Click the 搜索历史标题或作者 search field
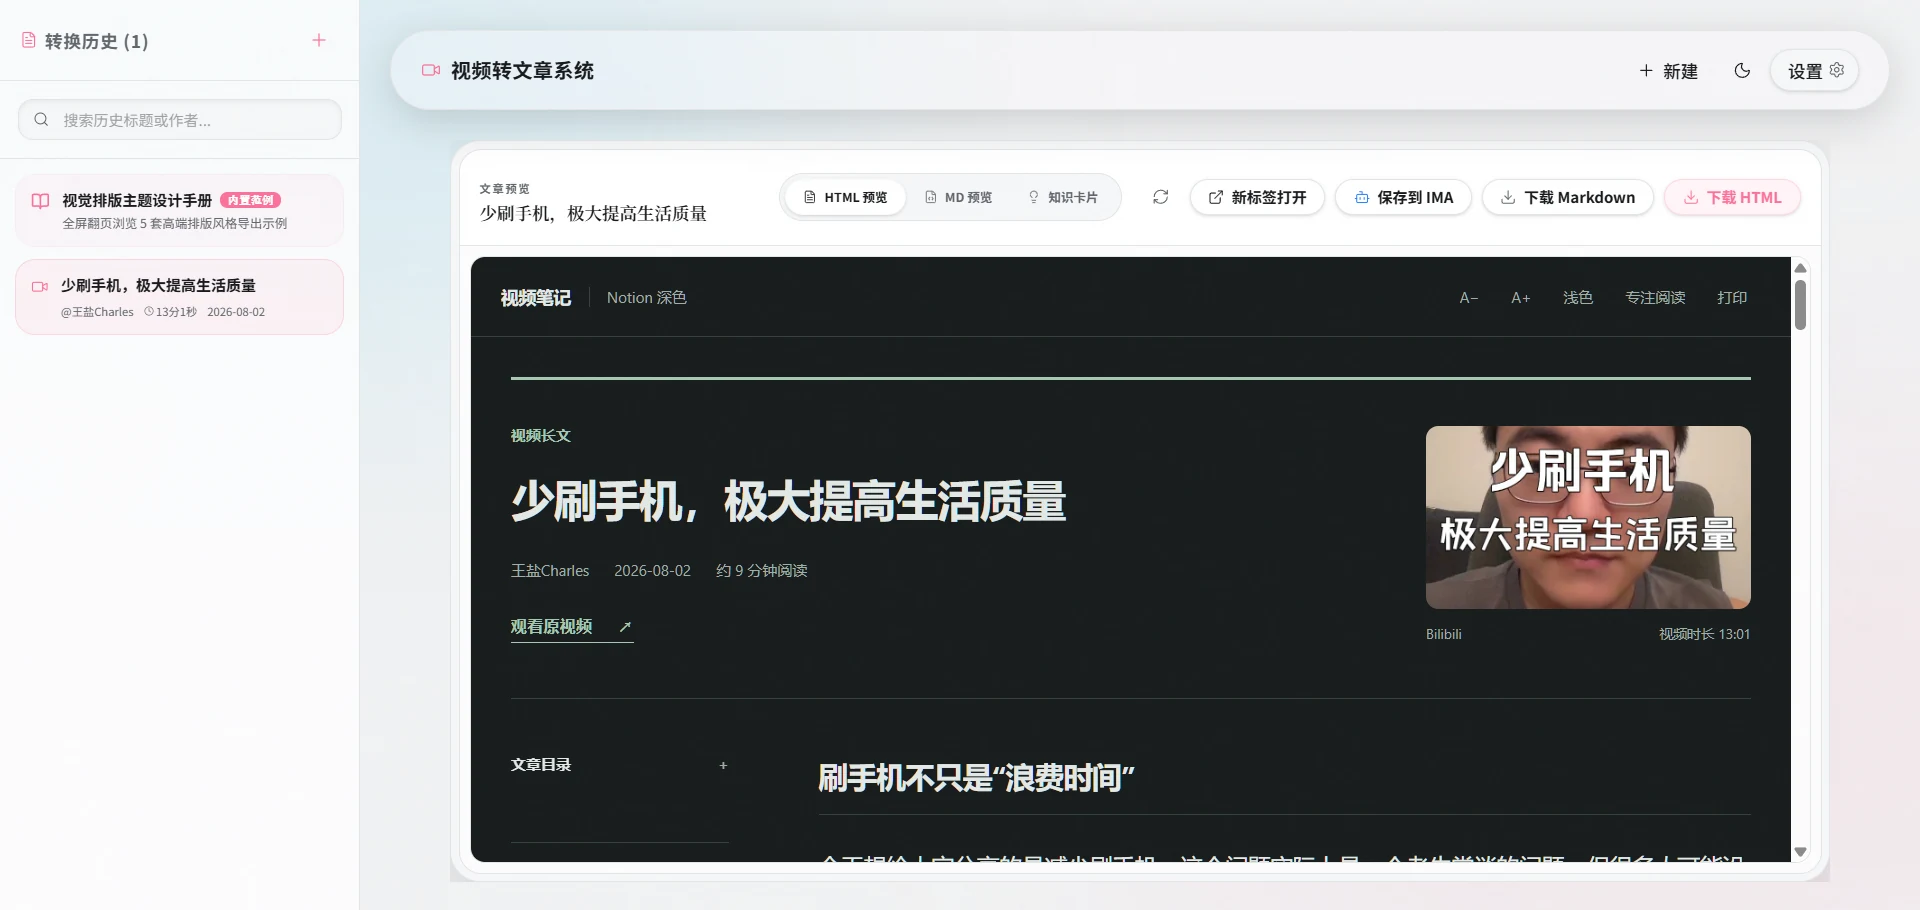 click(180, 120)
